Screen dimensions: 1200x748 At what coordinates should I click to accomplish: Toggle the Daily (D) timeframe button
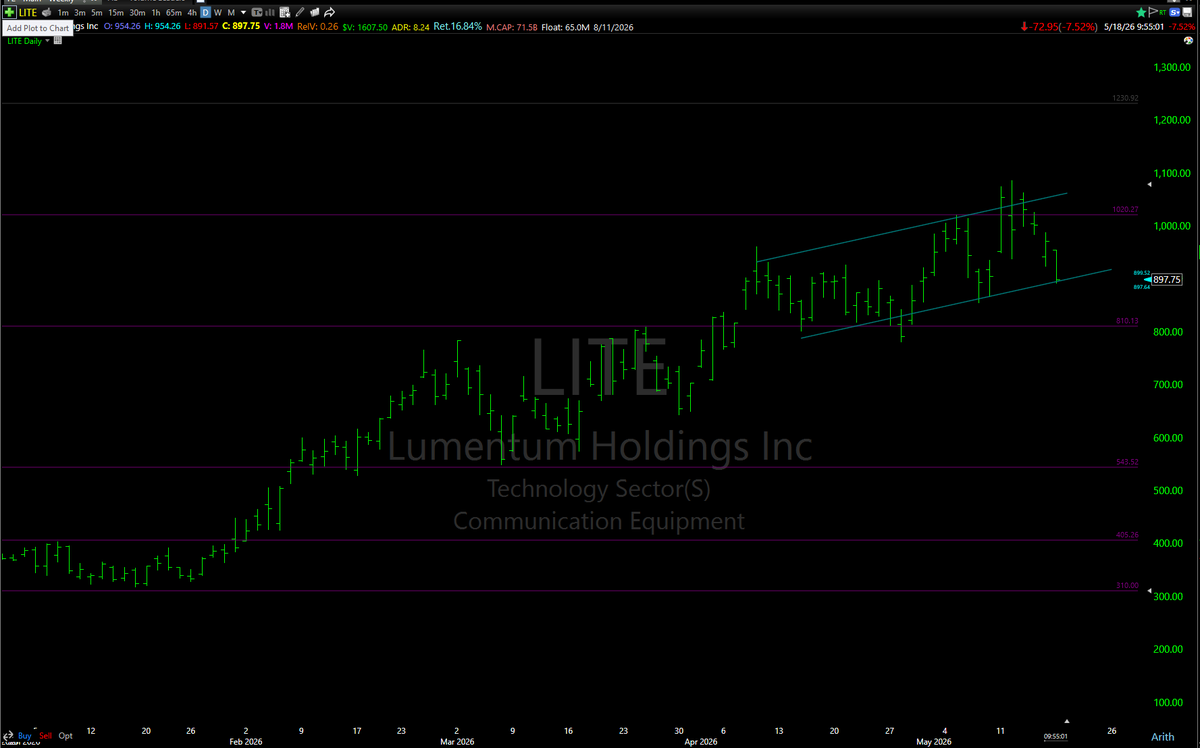[206, 13]
